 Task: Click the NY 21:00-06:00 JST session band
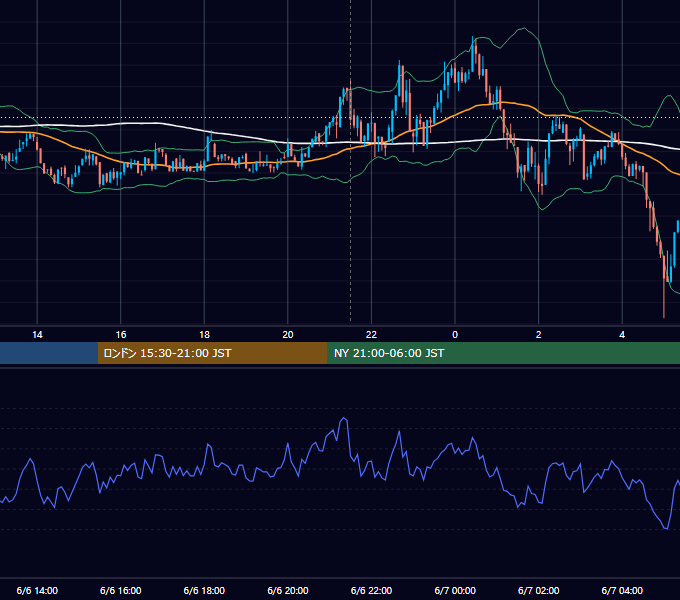tap(503, 353)
